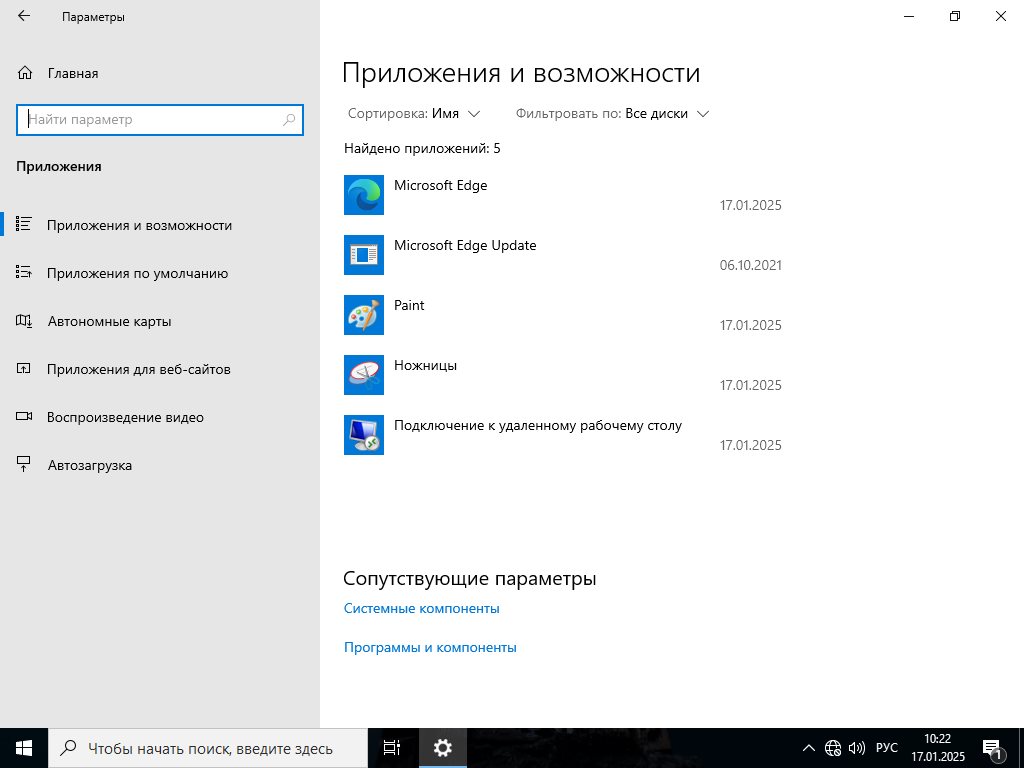Viewport: 1024px width, 768px height.
Task: Click the Воспроизведение видео camera icon
Action: point(24,416)
